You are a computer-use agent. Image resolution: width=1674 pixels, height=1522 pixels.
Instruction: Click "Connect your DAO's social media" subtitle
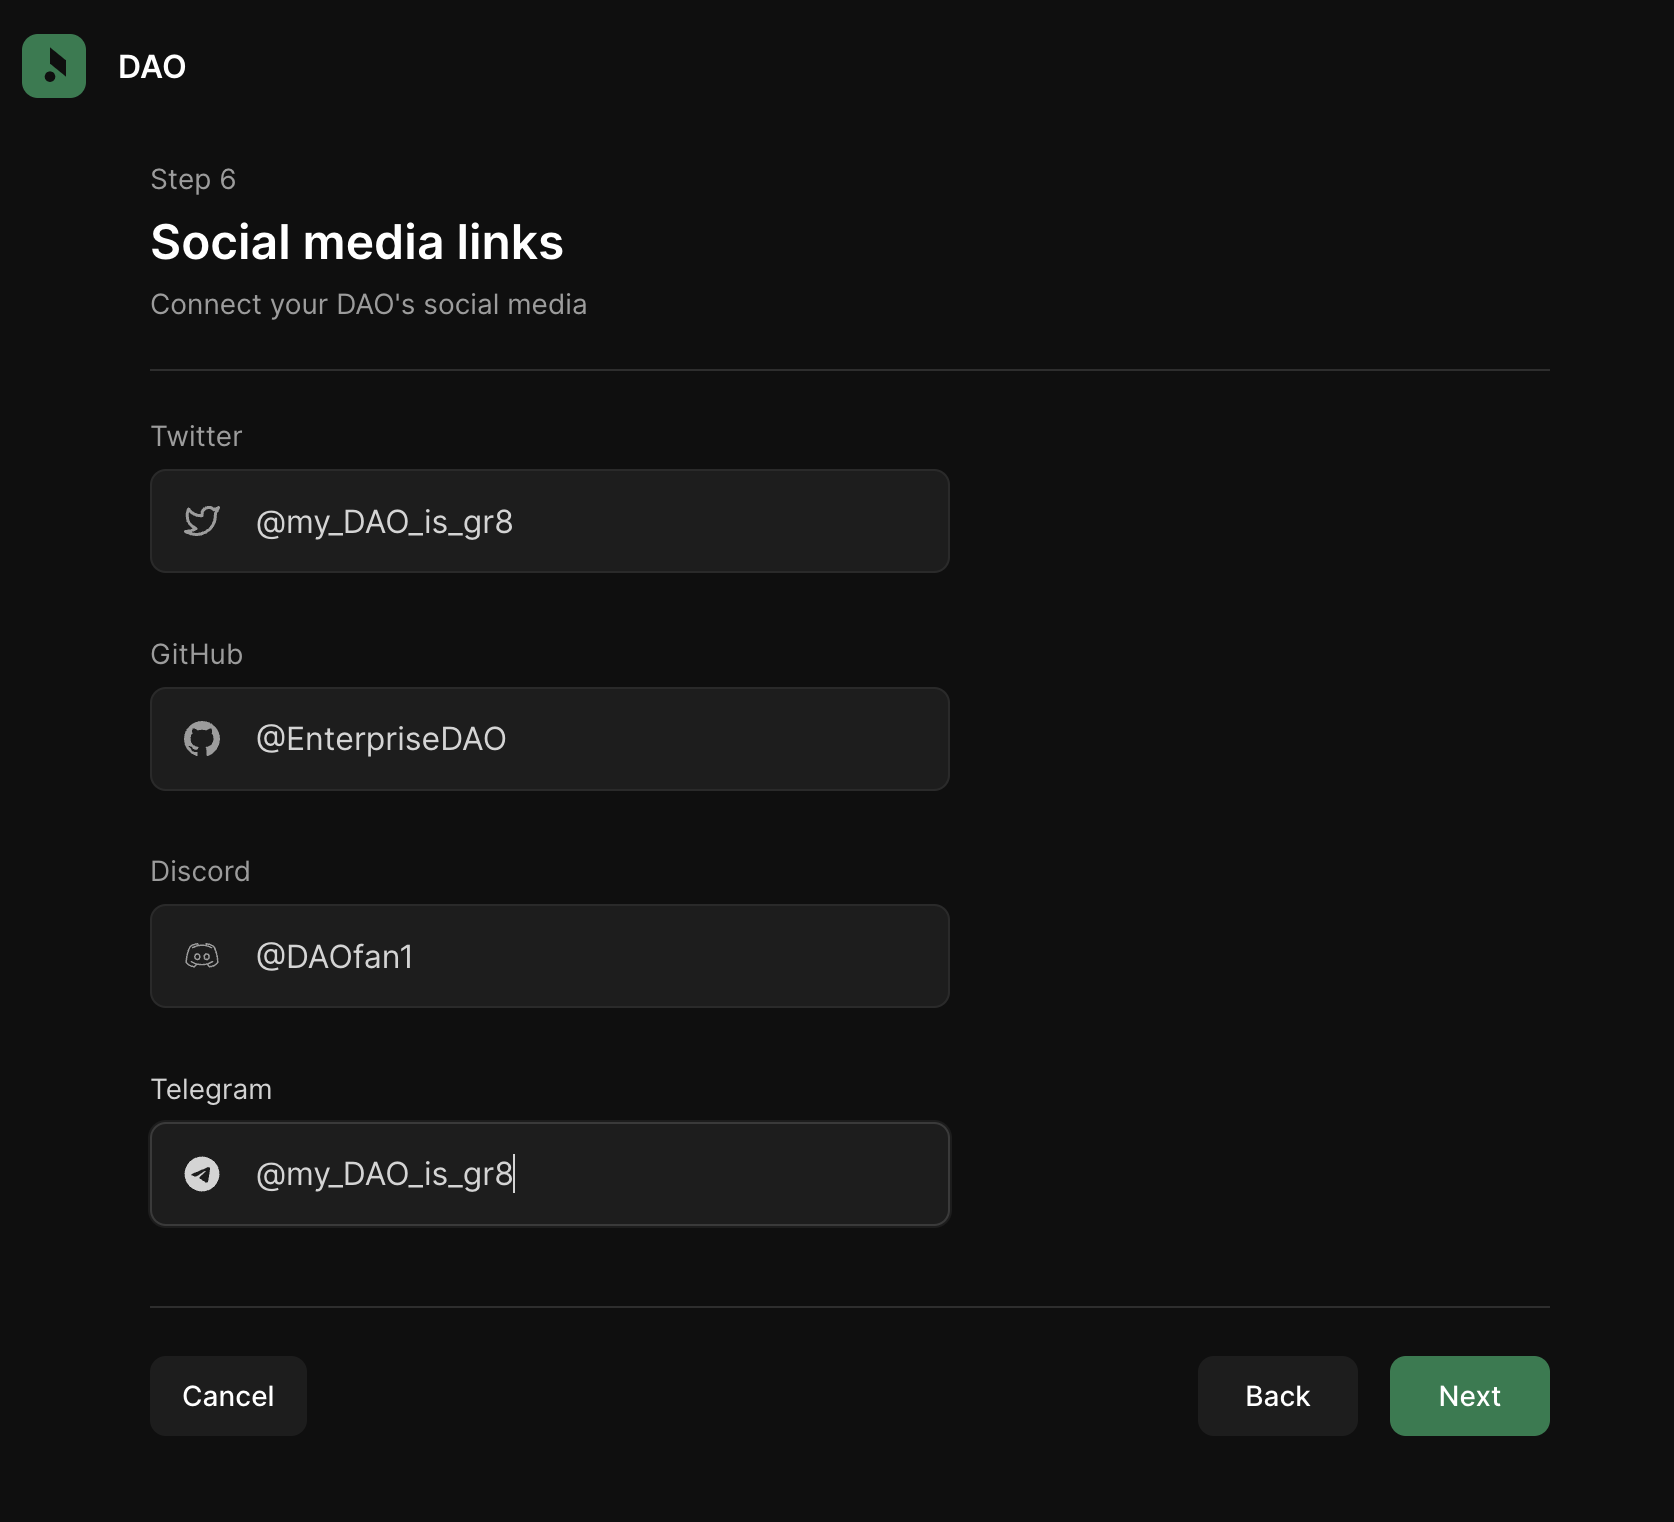368,304
